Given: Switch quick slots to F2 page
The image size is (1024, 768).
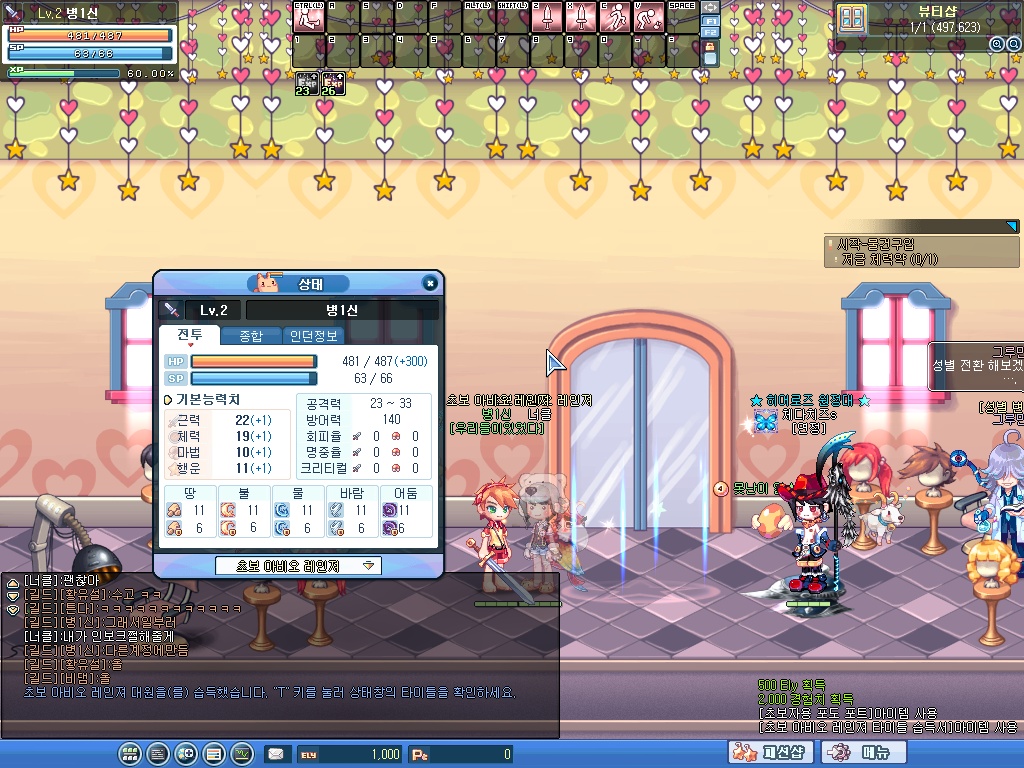Looking at the screenshot, I should coord(710,31).
